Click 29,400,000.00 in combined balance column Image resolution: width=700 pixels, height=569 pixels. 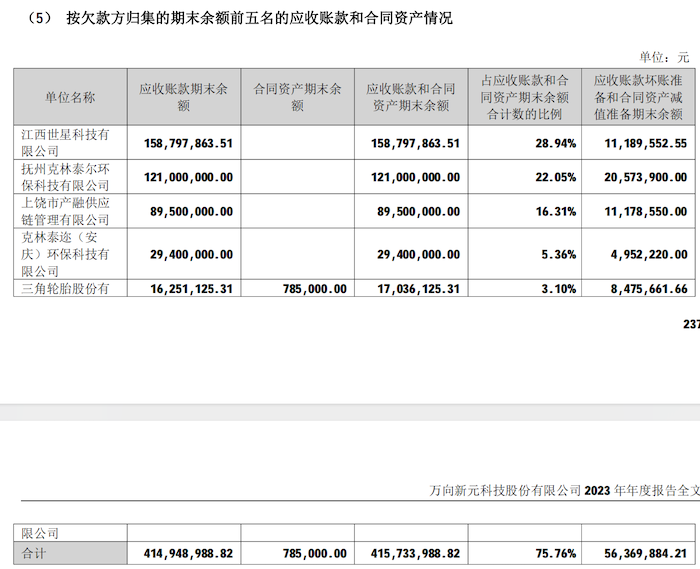pyautogui.click(x=418, y=254)
